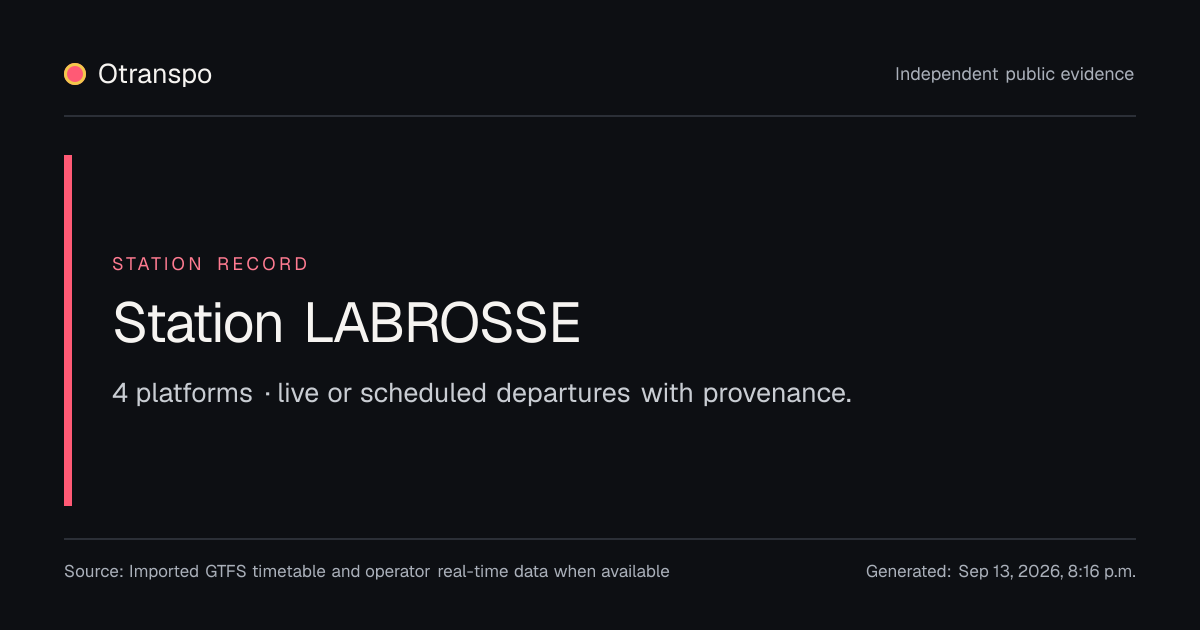Screen dimensions: 1200x630
Task: Select the 4 platforms text
Action: [182, 393]
